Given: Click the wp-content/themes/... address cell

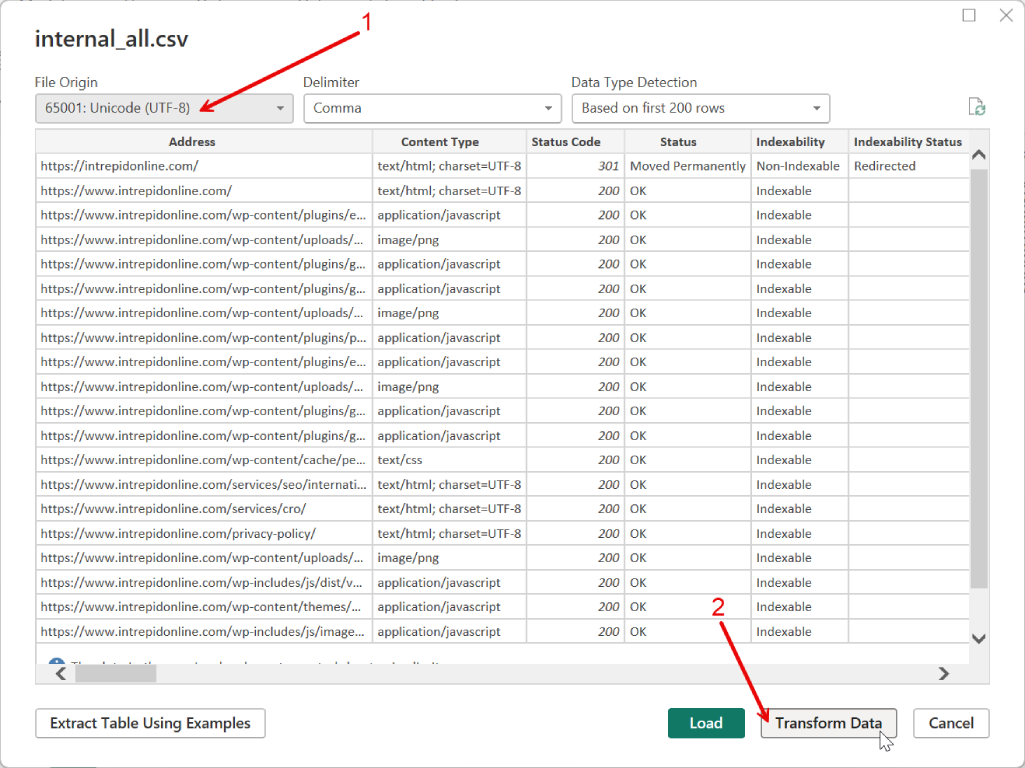Looking at the screenshot, I should click(204, 607).
